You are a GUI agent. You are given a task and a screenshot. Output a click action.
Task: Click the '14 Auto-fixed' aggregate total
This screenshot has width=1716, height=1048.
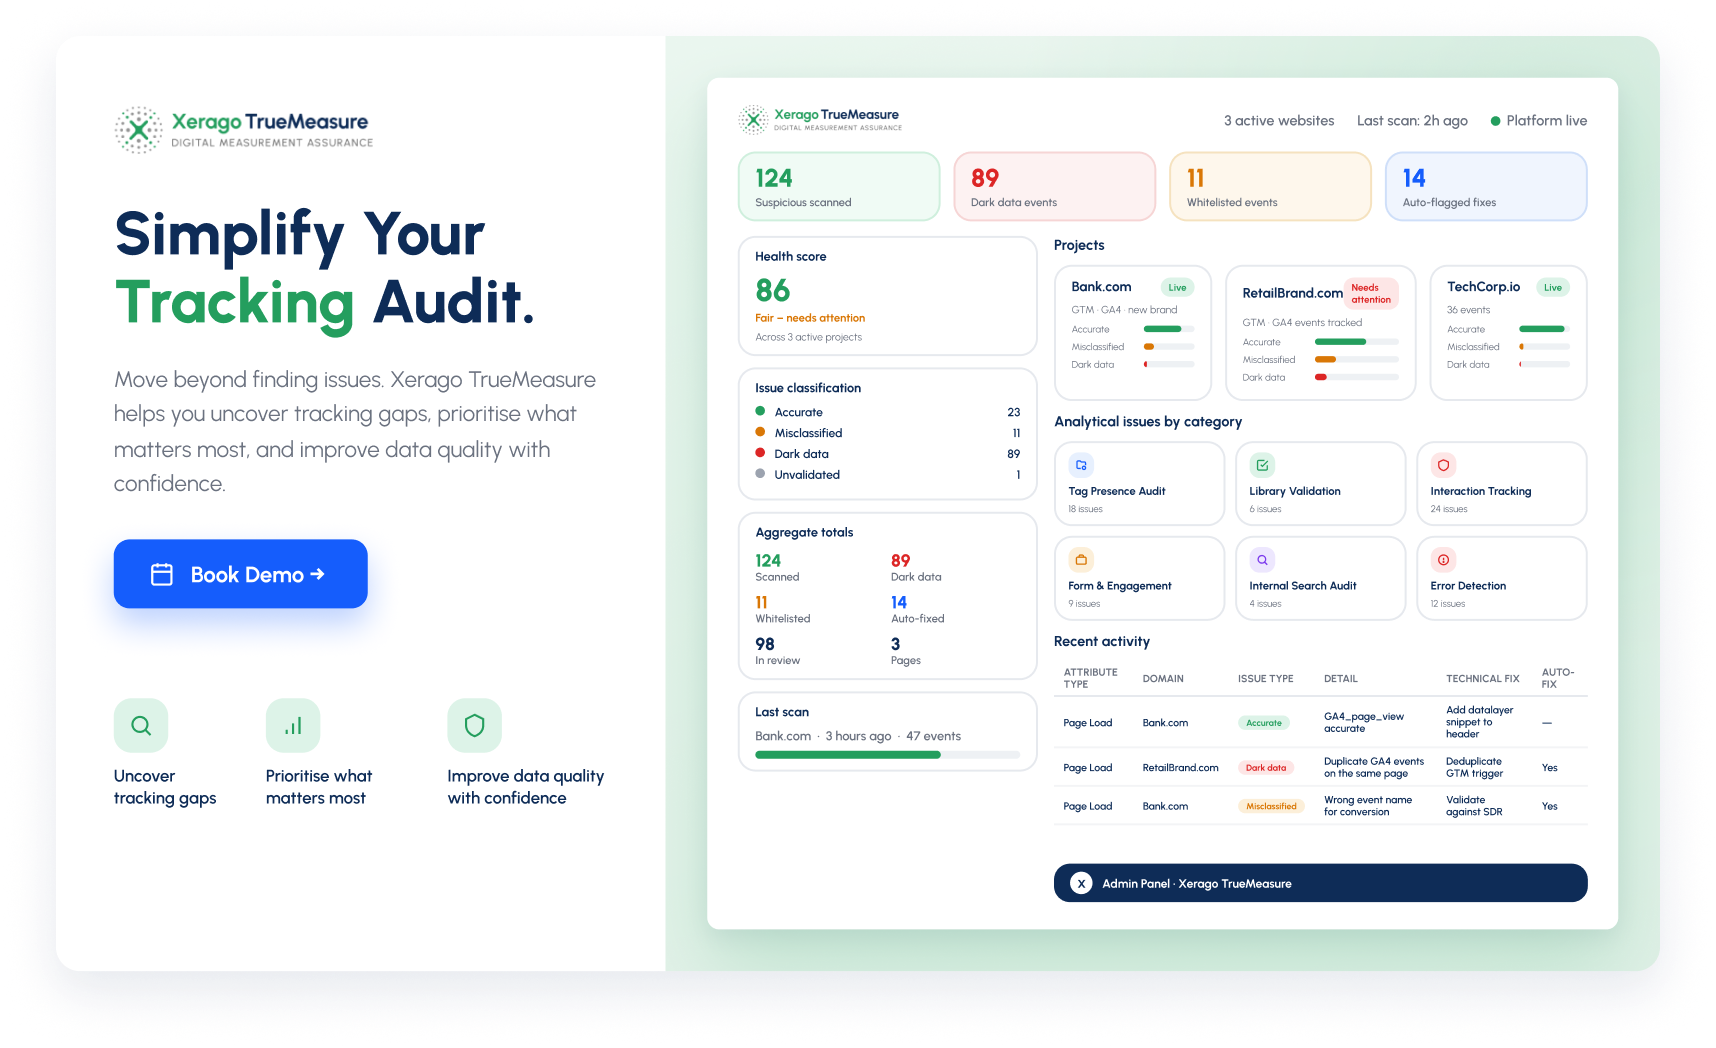917,609
